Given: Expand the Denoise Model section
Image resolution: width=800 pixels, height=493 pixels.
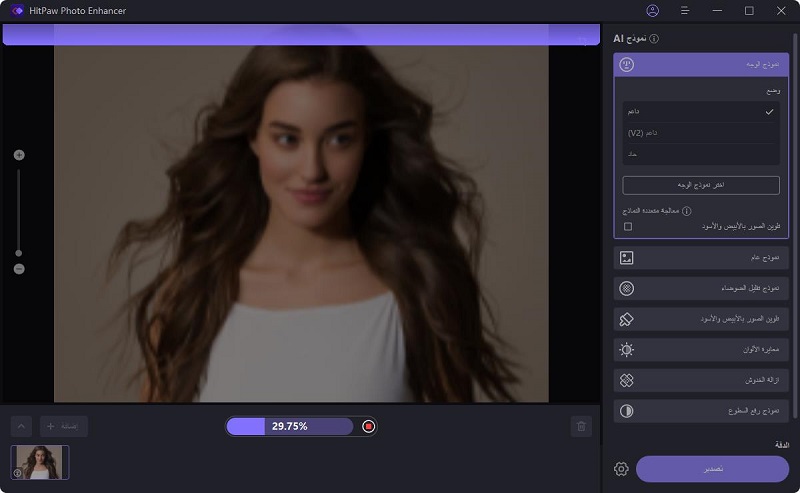Looking at the screenshot, I should [x=700, y=288].
